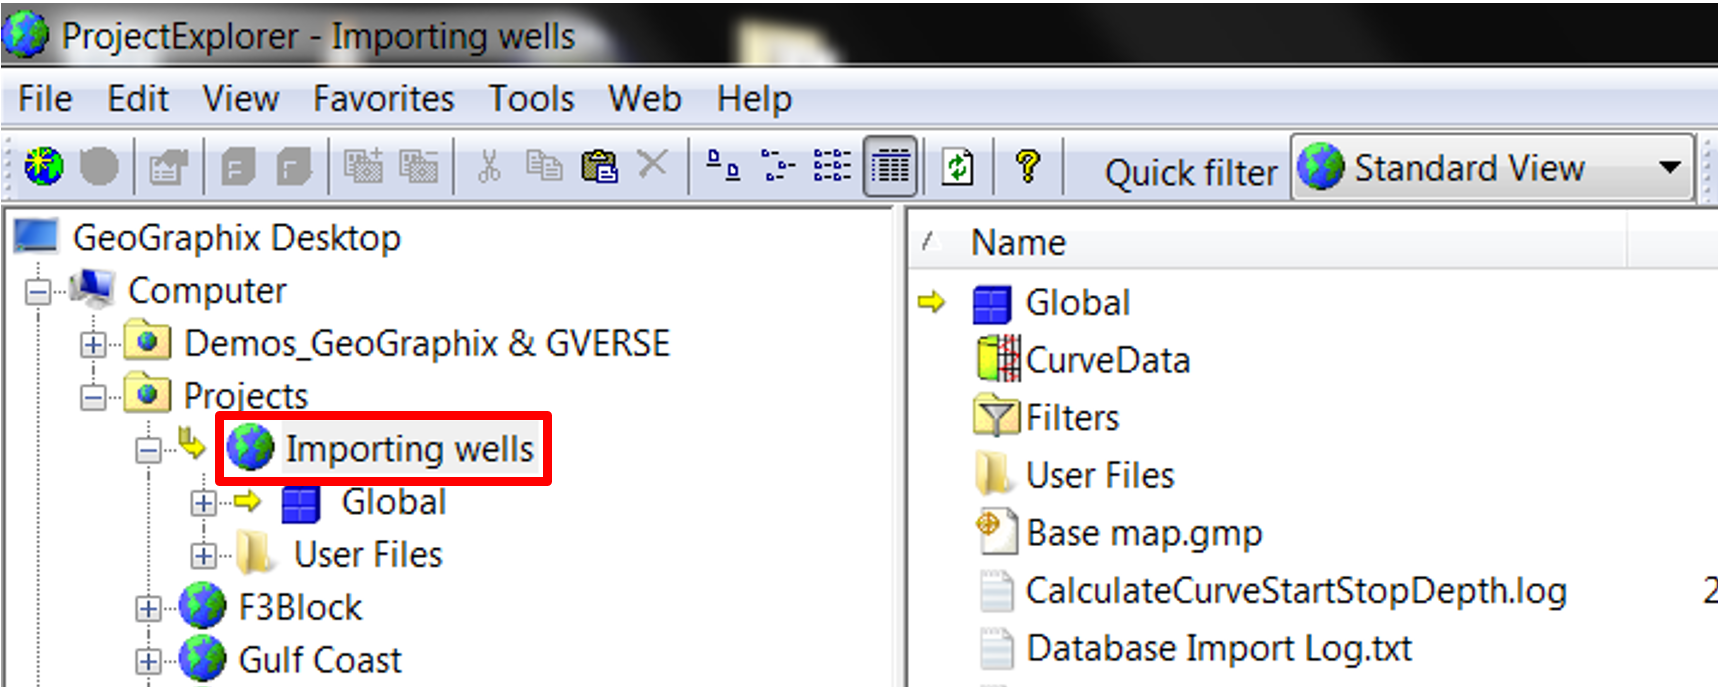
Task: Expand the F3Block project node
Action: click(x=148, y=608)
